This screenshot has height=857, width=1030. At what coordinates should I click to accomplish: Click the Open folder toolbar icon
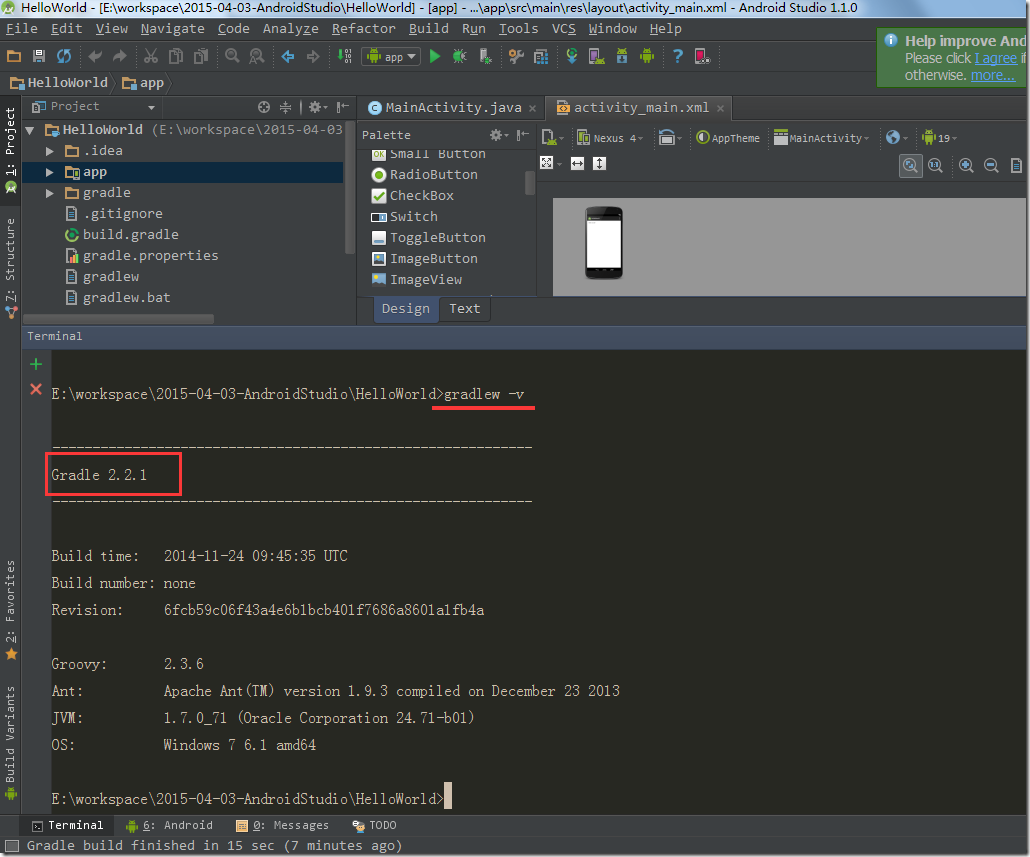[14, 56]
